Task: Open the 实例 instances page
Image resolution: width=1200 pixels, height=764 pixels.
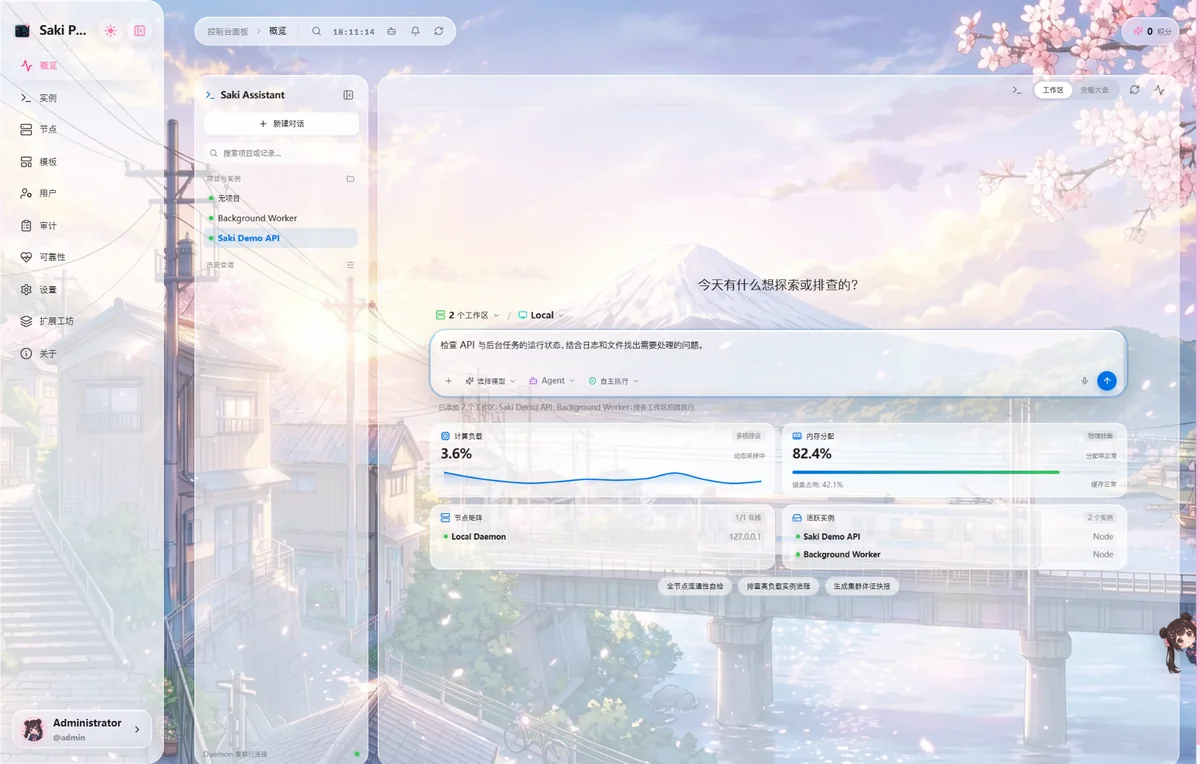Action: pyautogui.click(x=82, y=98)
